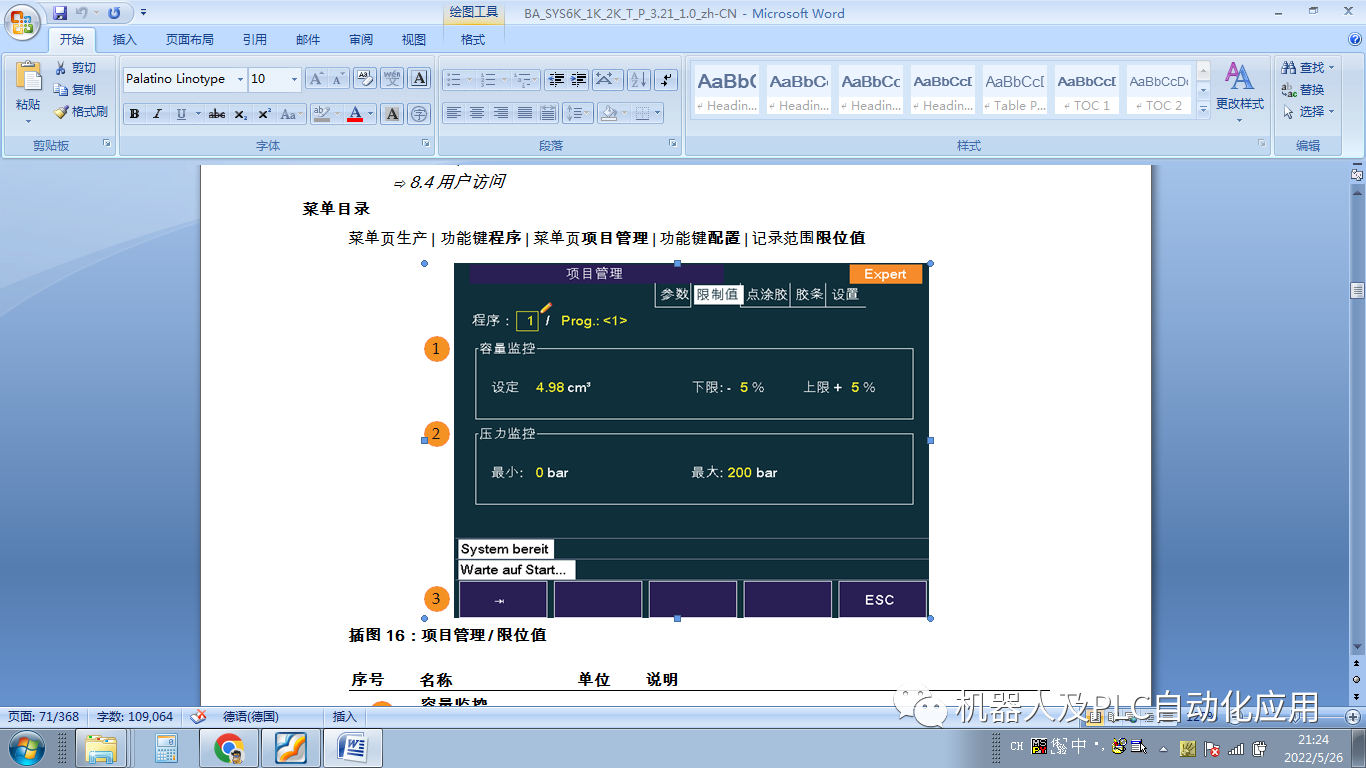The image size is (1366, 768).
Task: Click the Show/Hide paragraph marks icon
Action: tap(666, 80)
